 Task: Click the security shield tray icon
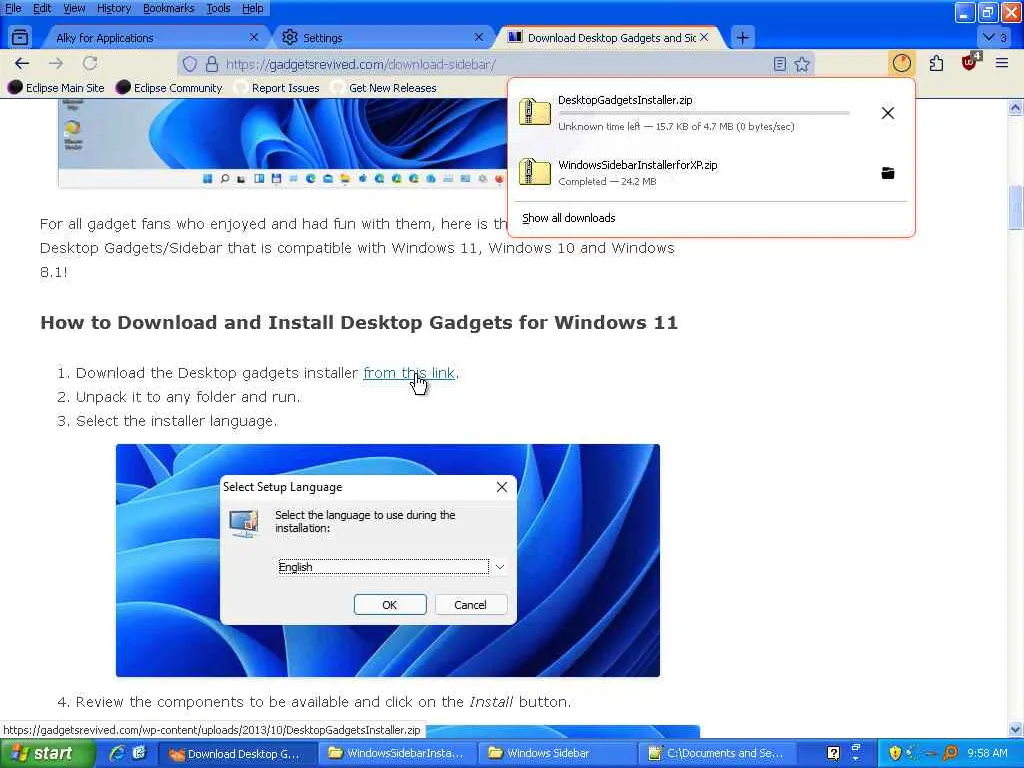point(895,753)
